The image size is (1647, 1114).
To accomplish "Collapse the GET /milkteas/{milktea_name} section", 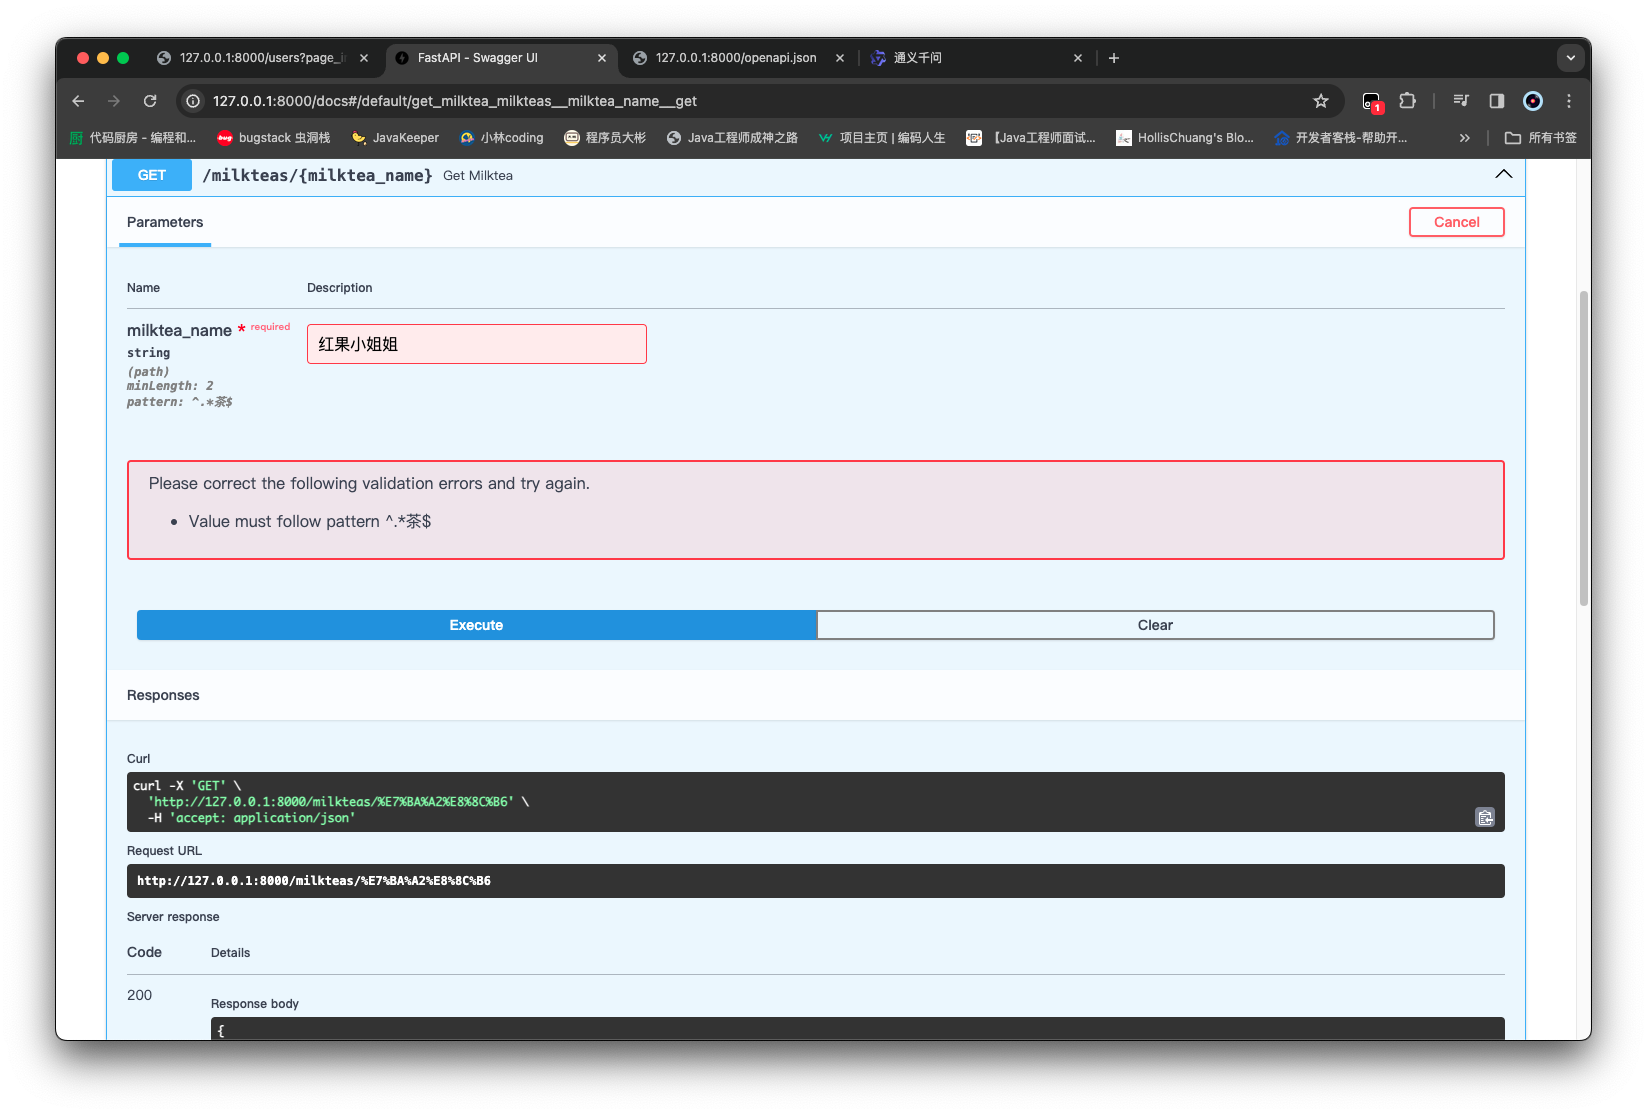I will point(1503,174).
